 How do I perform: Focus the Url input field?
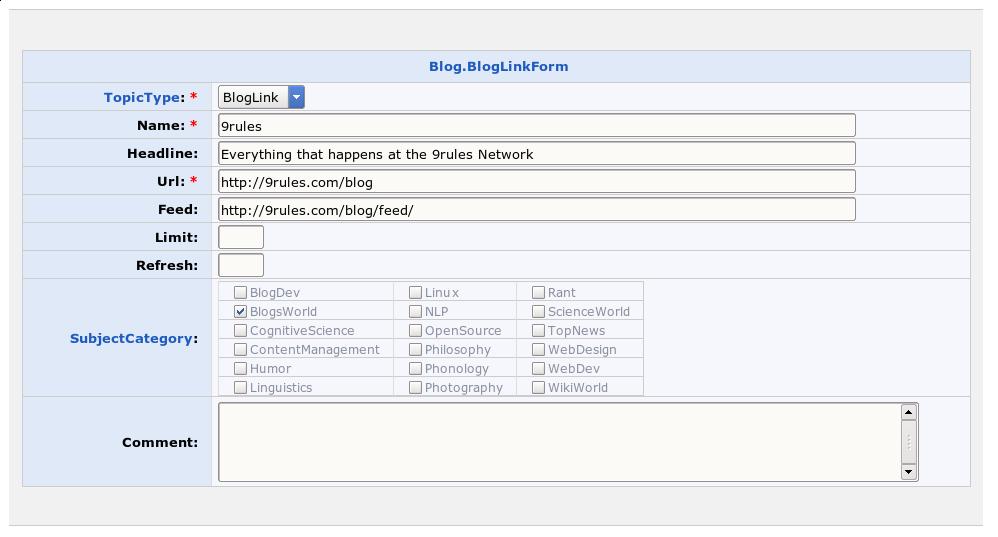click(x=537, y=181)
